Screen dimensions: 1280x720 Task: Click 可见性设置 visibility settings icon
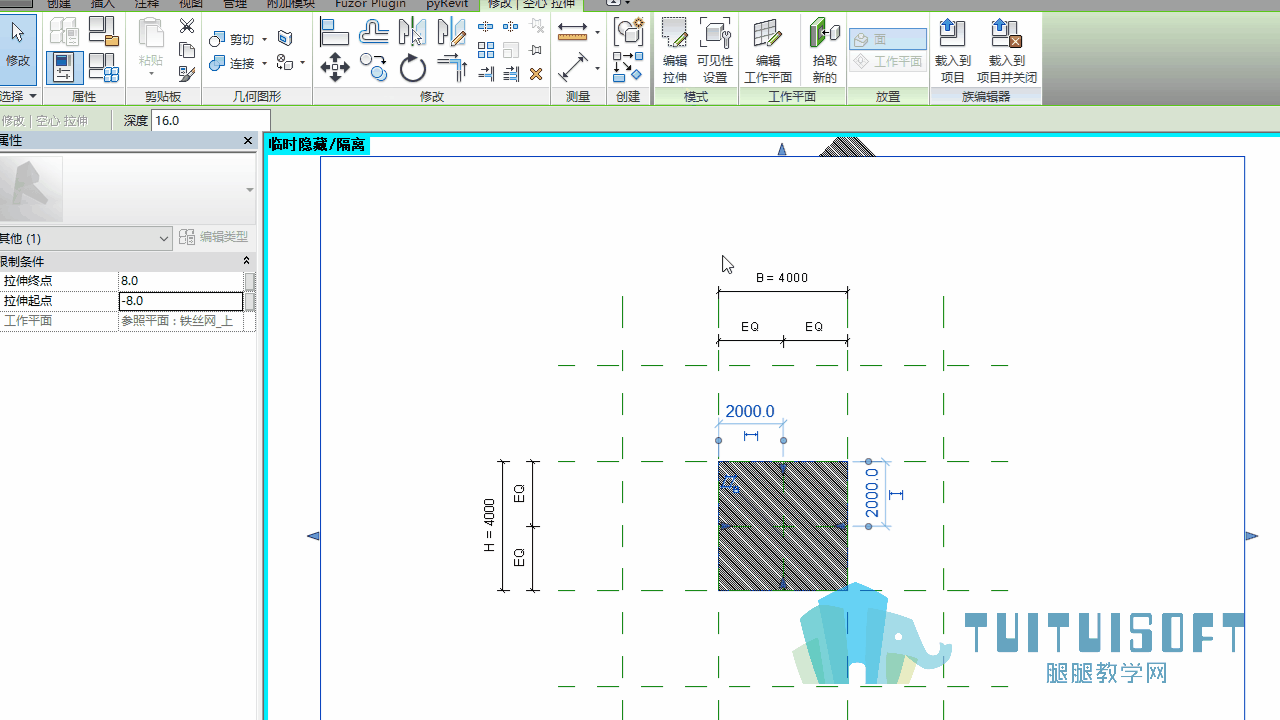(715, 51)
